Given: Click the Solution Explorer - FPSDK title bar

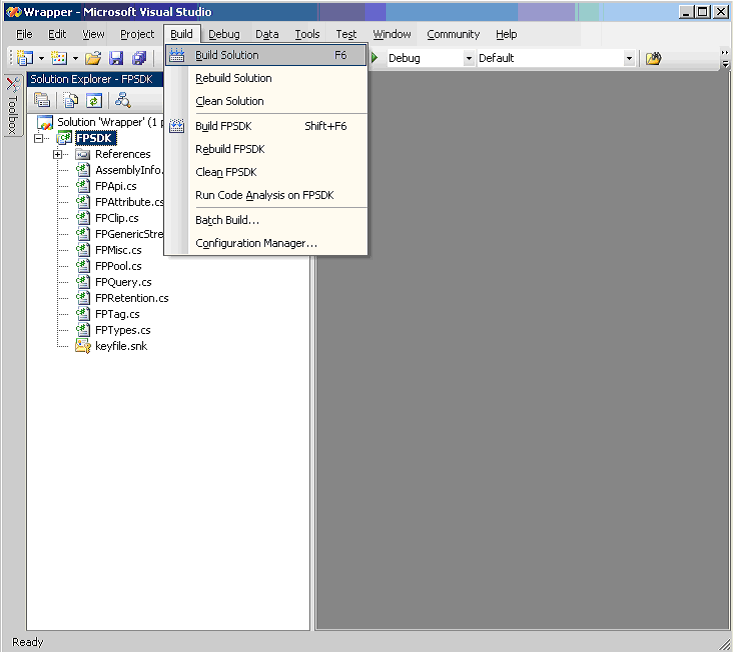Looking at the screenshot, I should click(x=95, y=79).
